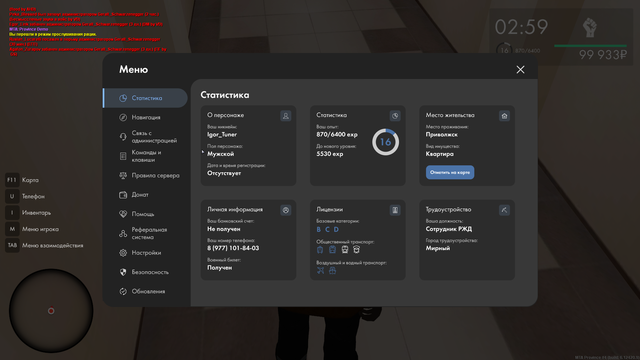
Task: Click the gear icon beside Настройки
Action: [x=123, y=253]
